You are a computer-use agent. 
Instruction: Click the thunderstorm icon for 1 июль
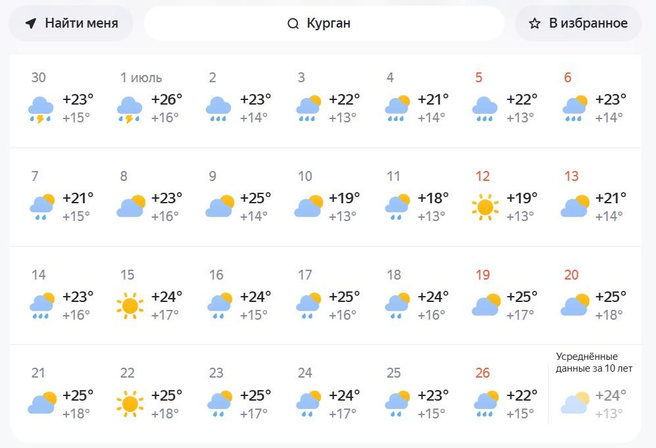click(130, 108)
